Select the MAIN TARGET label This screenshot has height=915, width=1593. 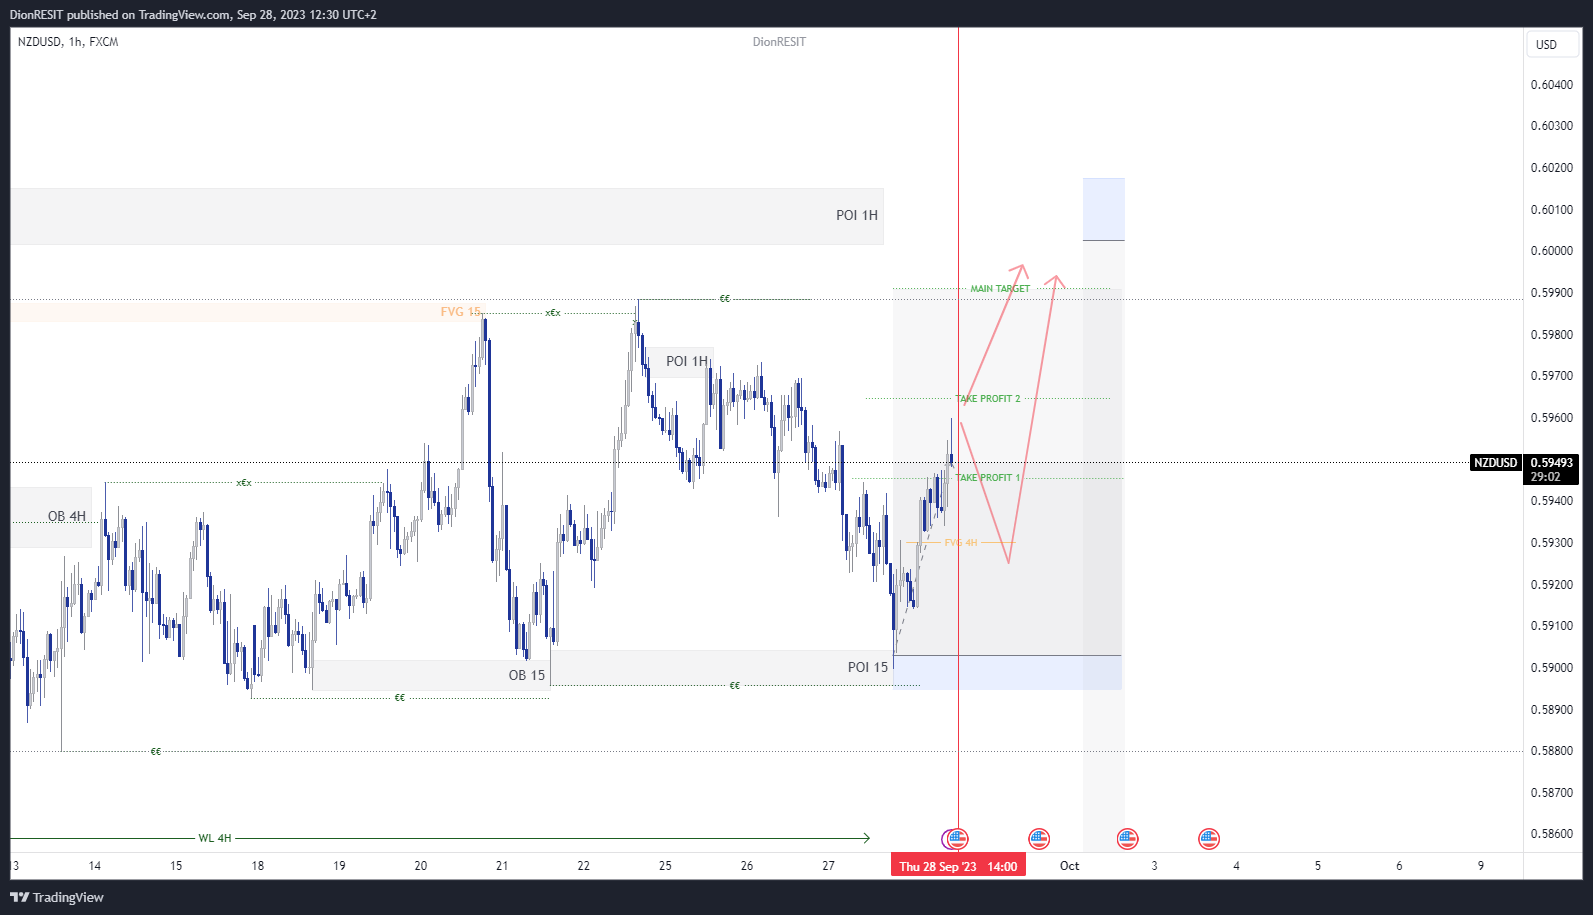(x=1000, y=289)
